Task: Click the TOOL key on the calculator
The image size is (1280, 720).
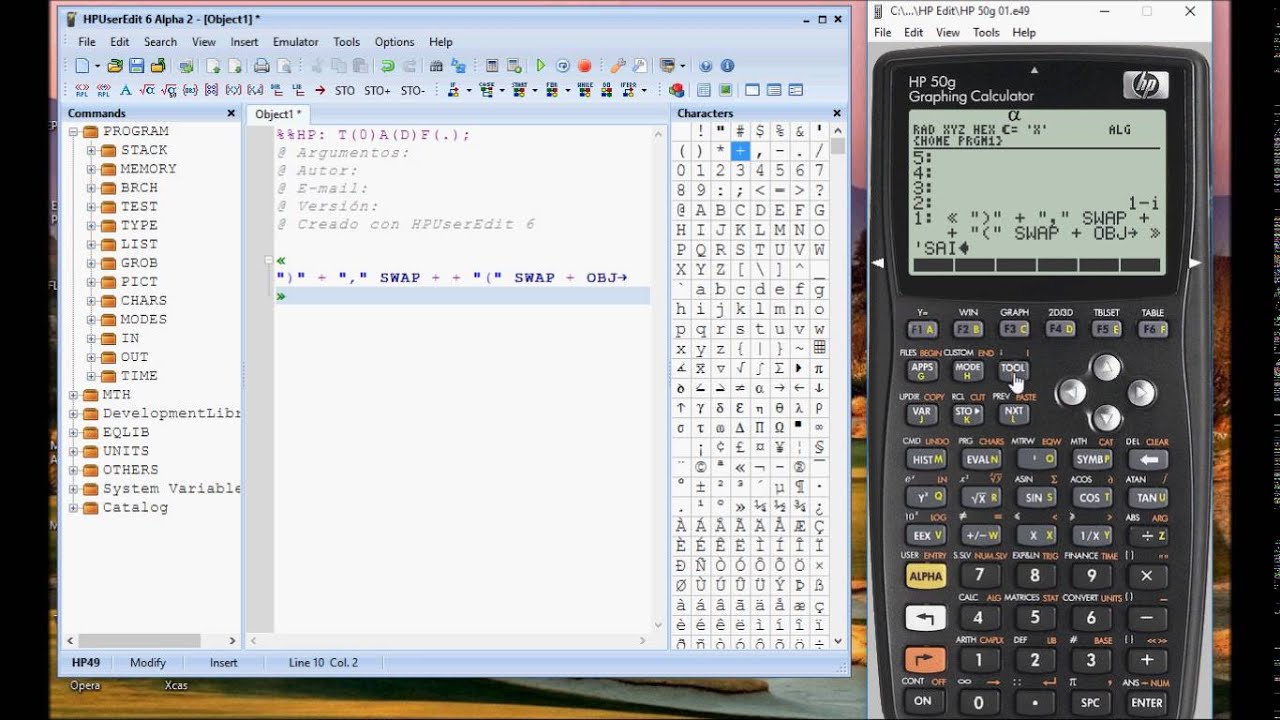Action: pos(1013,369)
